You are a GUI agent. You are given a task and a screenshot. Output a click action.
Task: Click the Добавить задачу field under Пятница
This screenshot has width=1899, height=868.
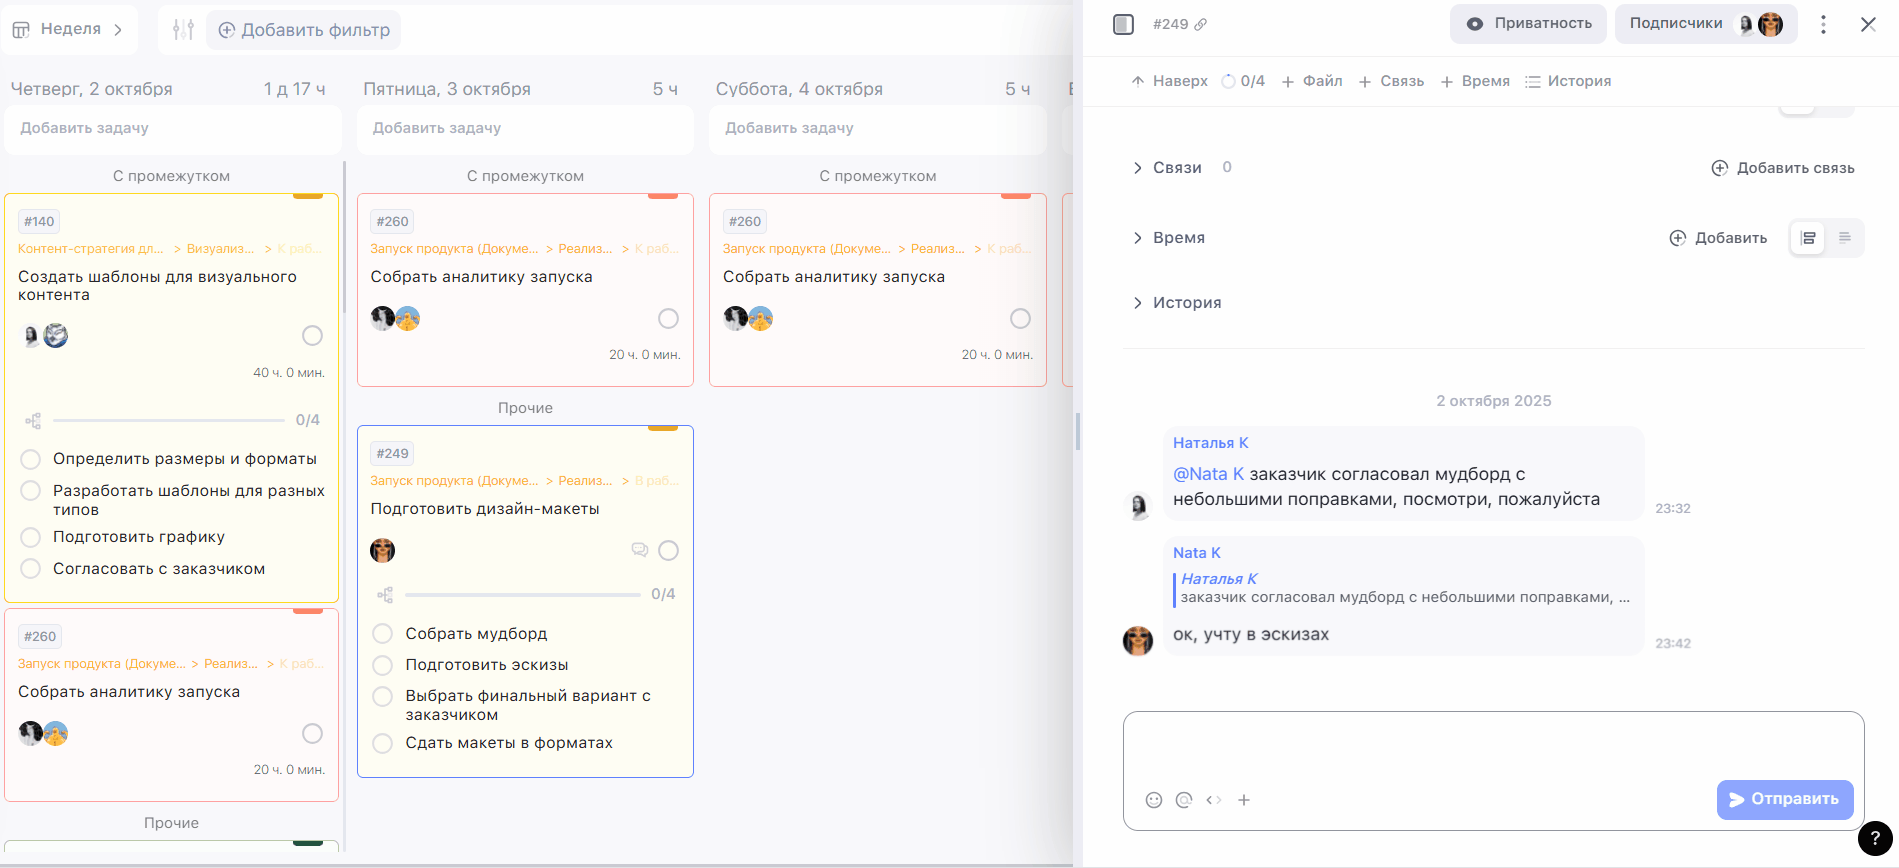pyautogui.click(x=525, y=128)
